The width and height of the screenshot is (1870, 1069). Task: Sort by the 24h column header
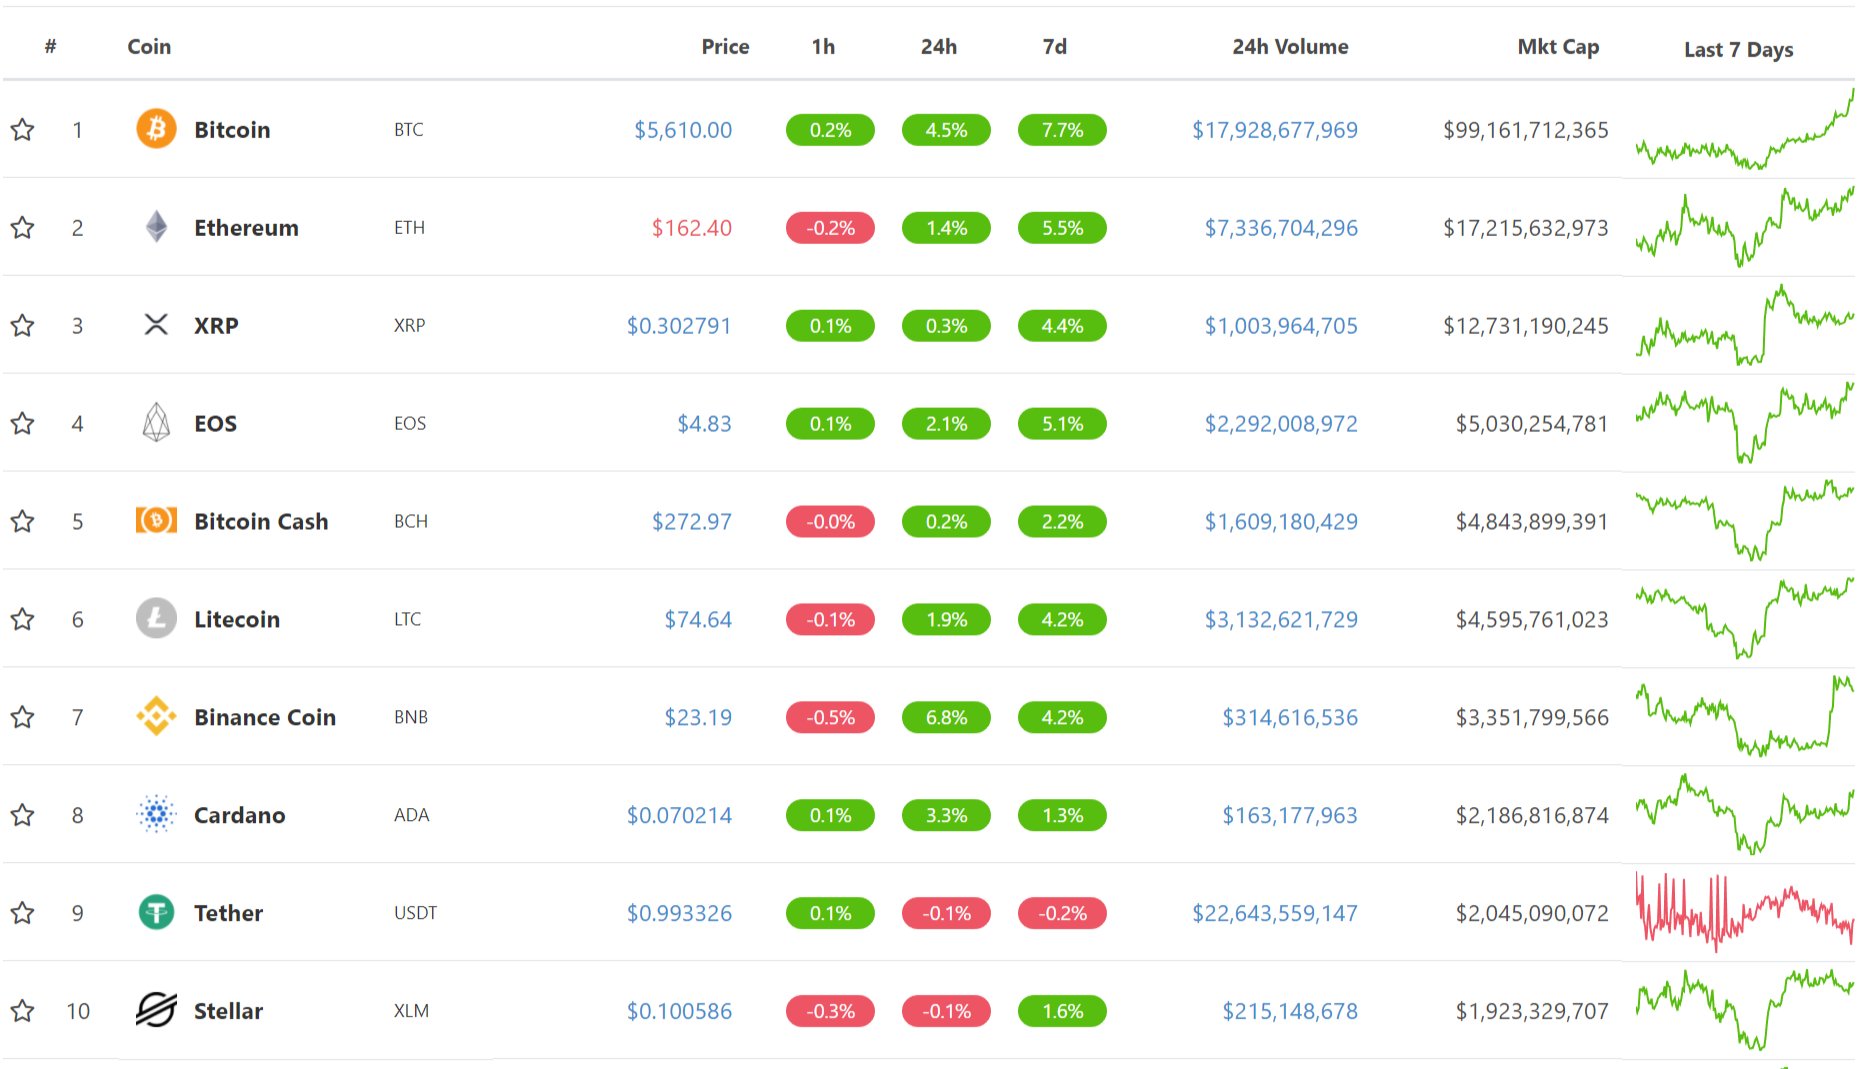pyautogui.click(x=939, y=46)
